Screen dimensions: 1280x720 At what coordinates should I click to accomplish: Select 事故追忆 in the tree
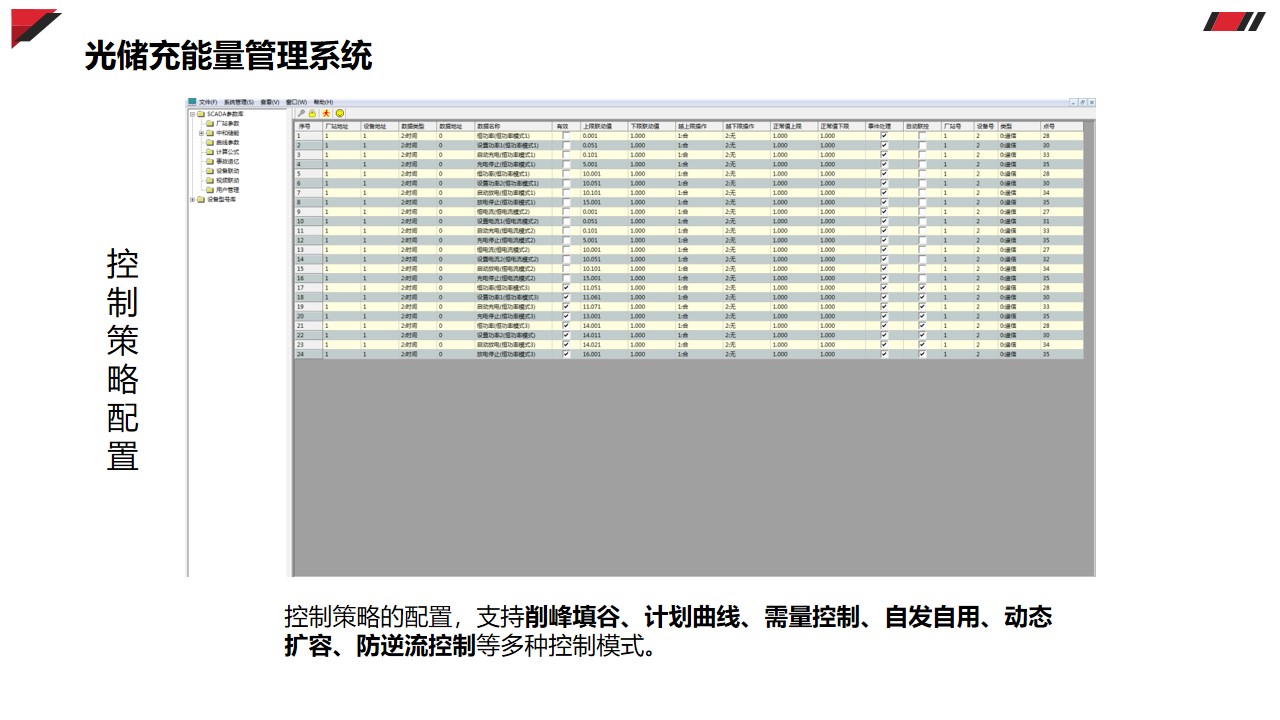tap(228, 161)
